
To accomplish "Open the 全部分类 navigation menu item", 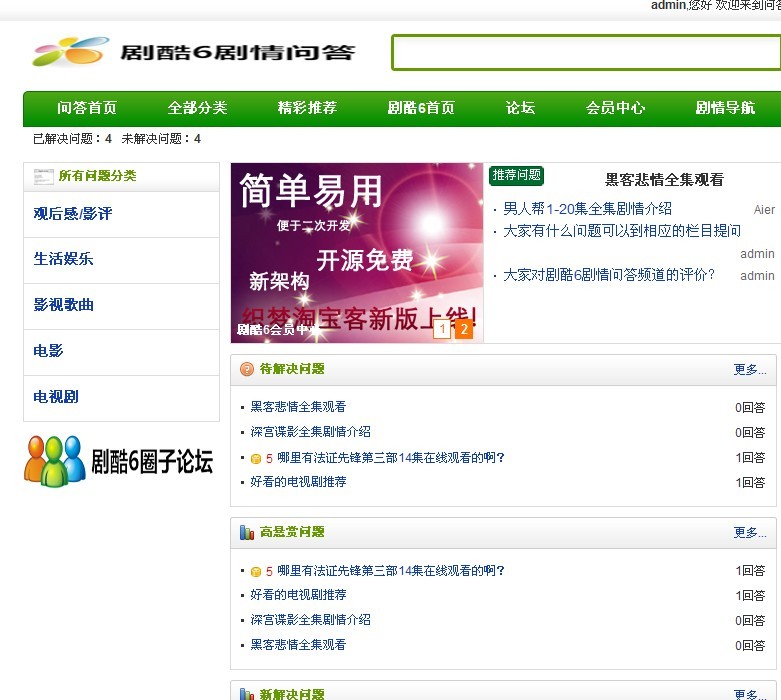I will [x=197, y=108].
